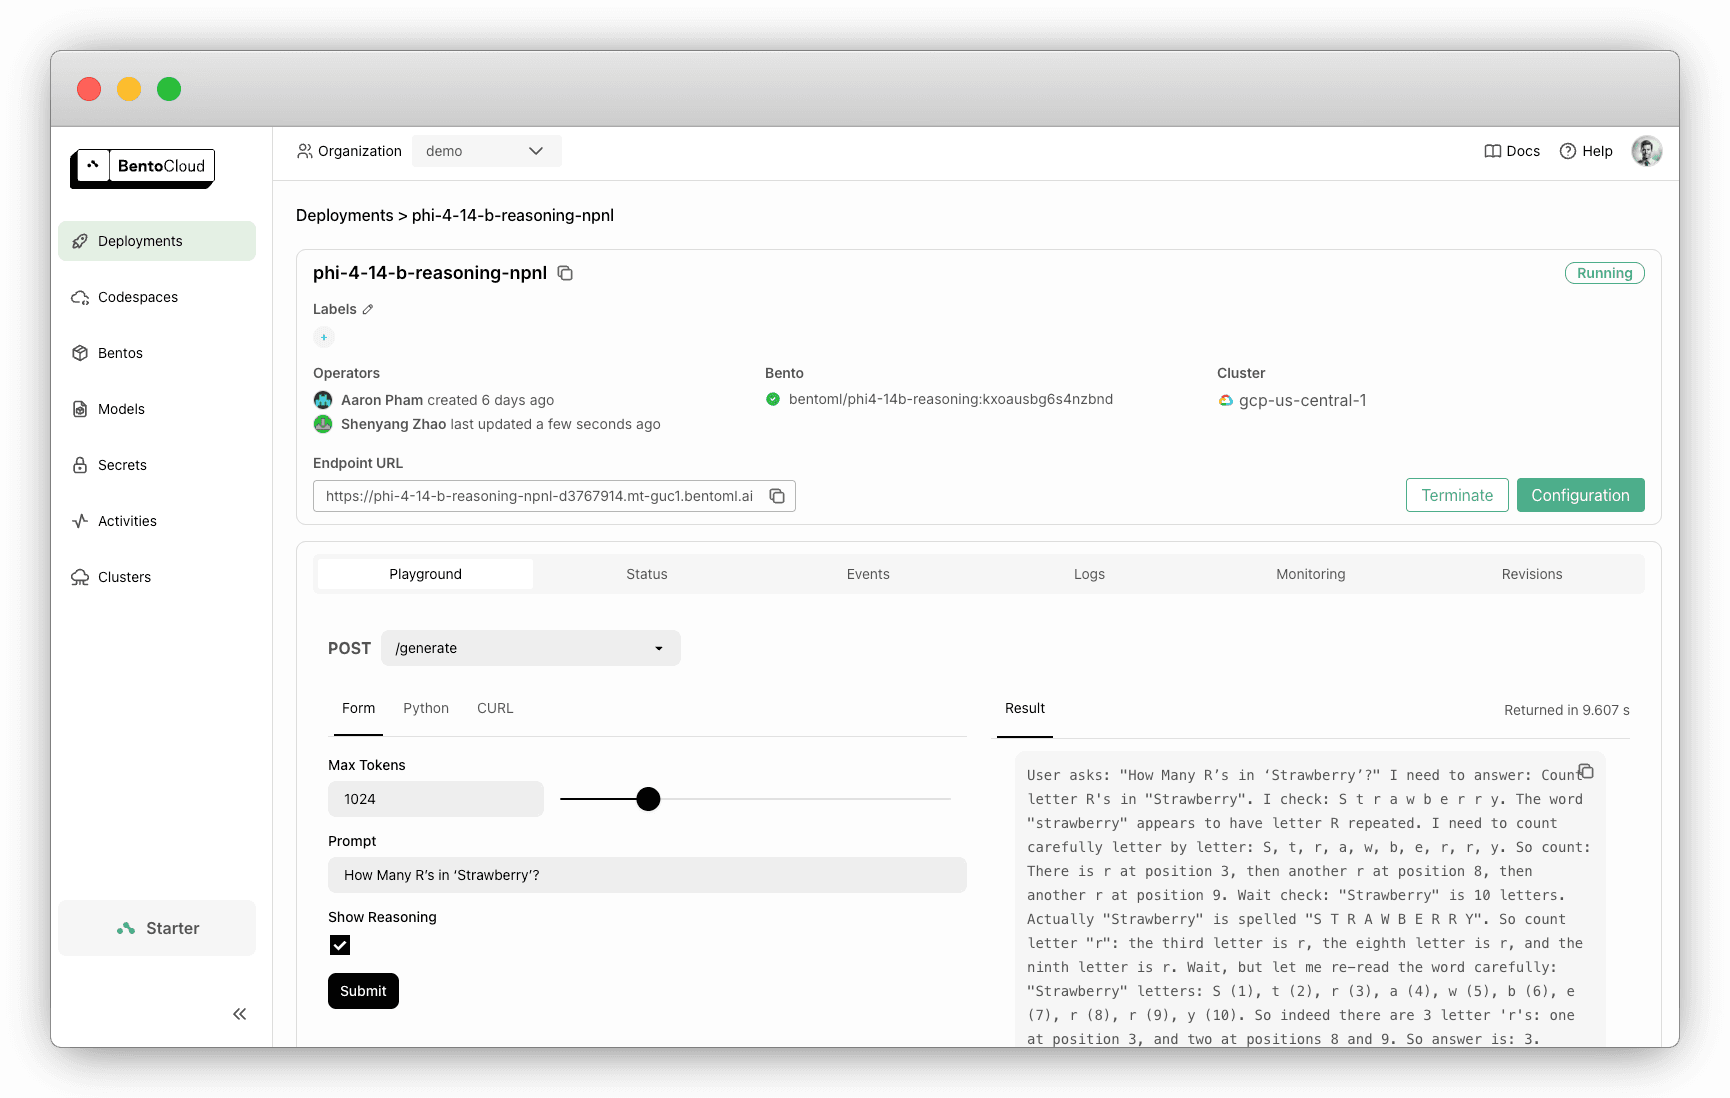Viewport: 1730px width, 1098px height.
Task: Open the /generate endpoint dropdown
Action: [x=531, y=648]
